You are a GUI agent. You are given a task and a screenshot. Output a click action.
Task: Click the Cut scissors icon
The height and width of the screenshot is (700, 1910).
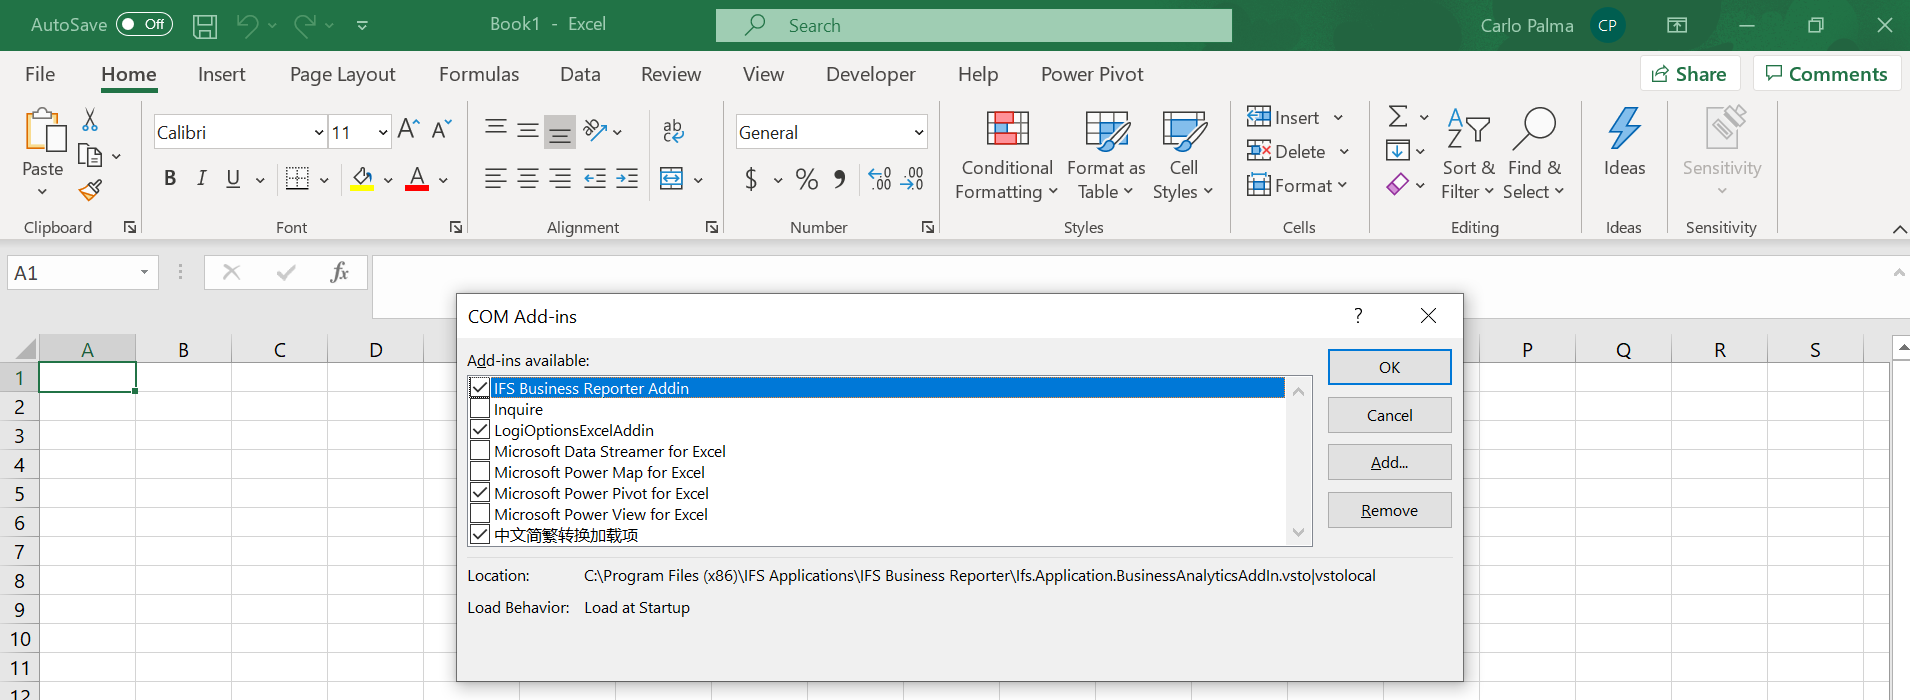click(90, 120)
